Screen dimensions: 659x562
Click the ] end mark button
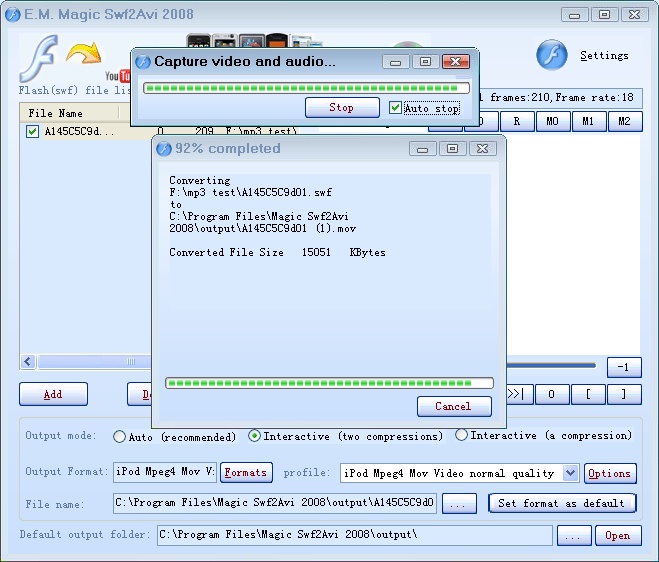click(624, 394)
